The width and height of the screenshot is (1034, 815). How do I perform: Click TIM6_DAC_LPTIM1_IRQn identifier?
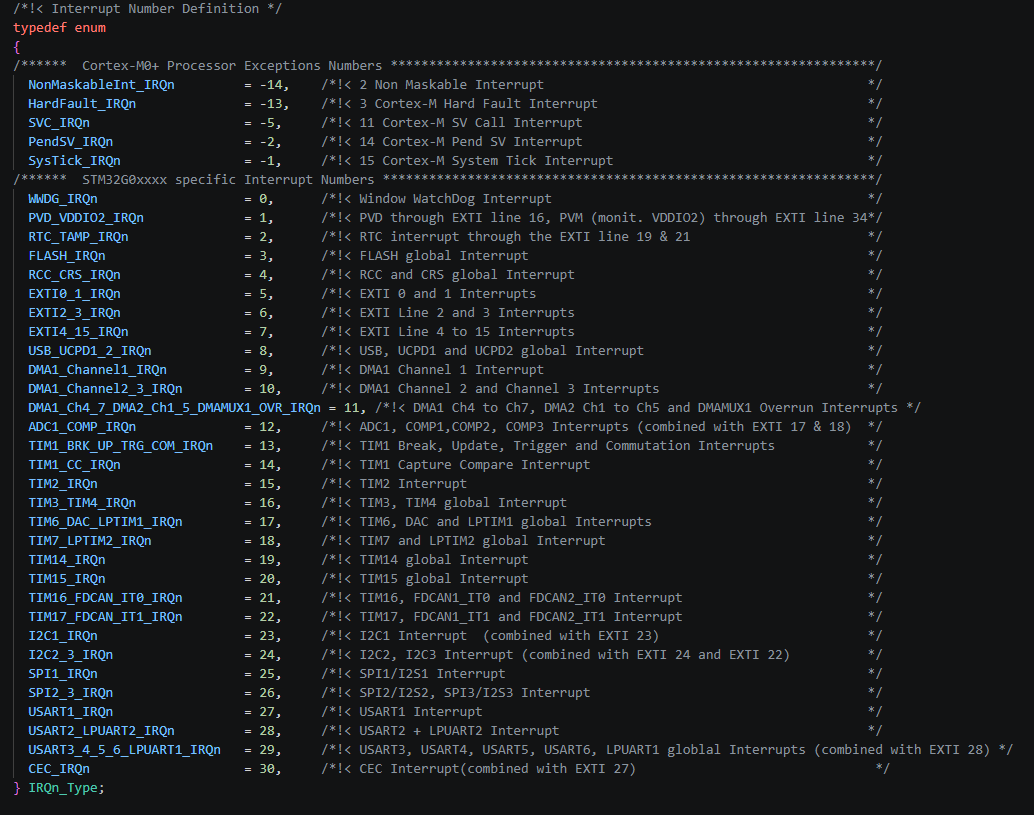tap(105, 522)
